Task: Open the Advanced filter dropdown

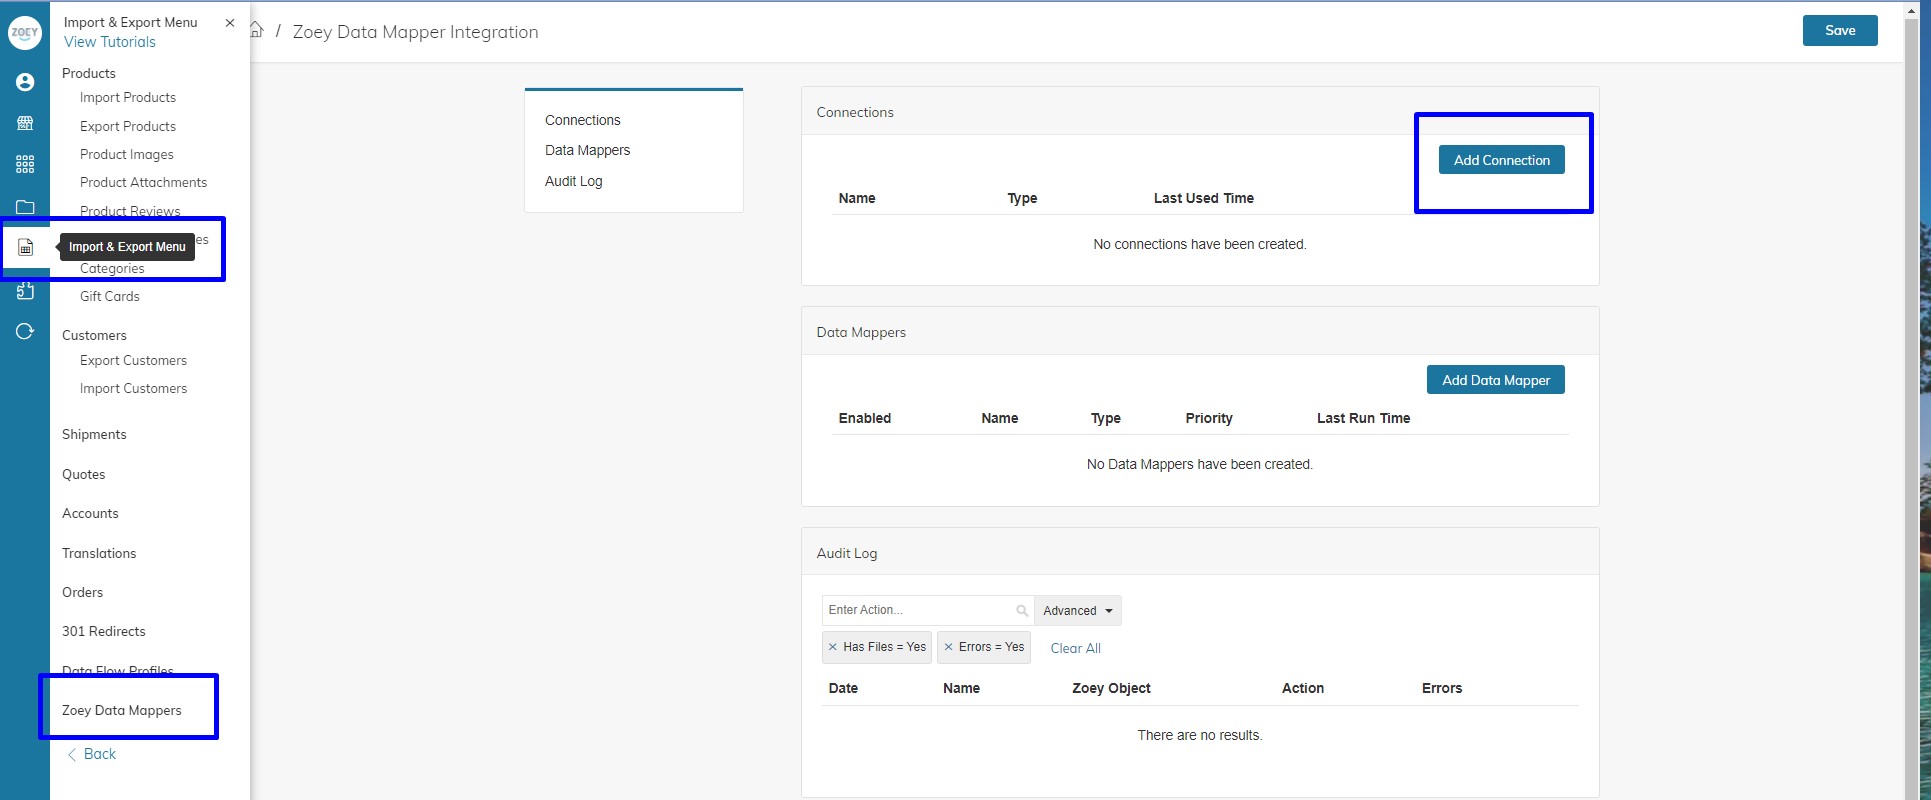Action: tap(1078, 611)
